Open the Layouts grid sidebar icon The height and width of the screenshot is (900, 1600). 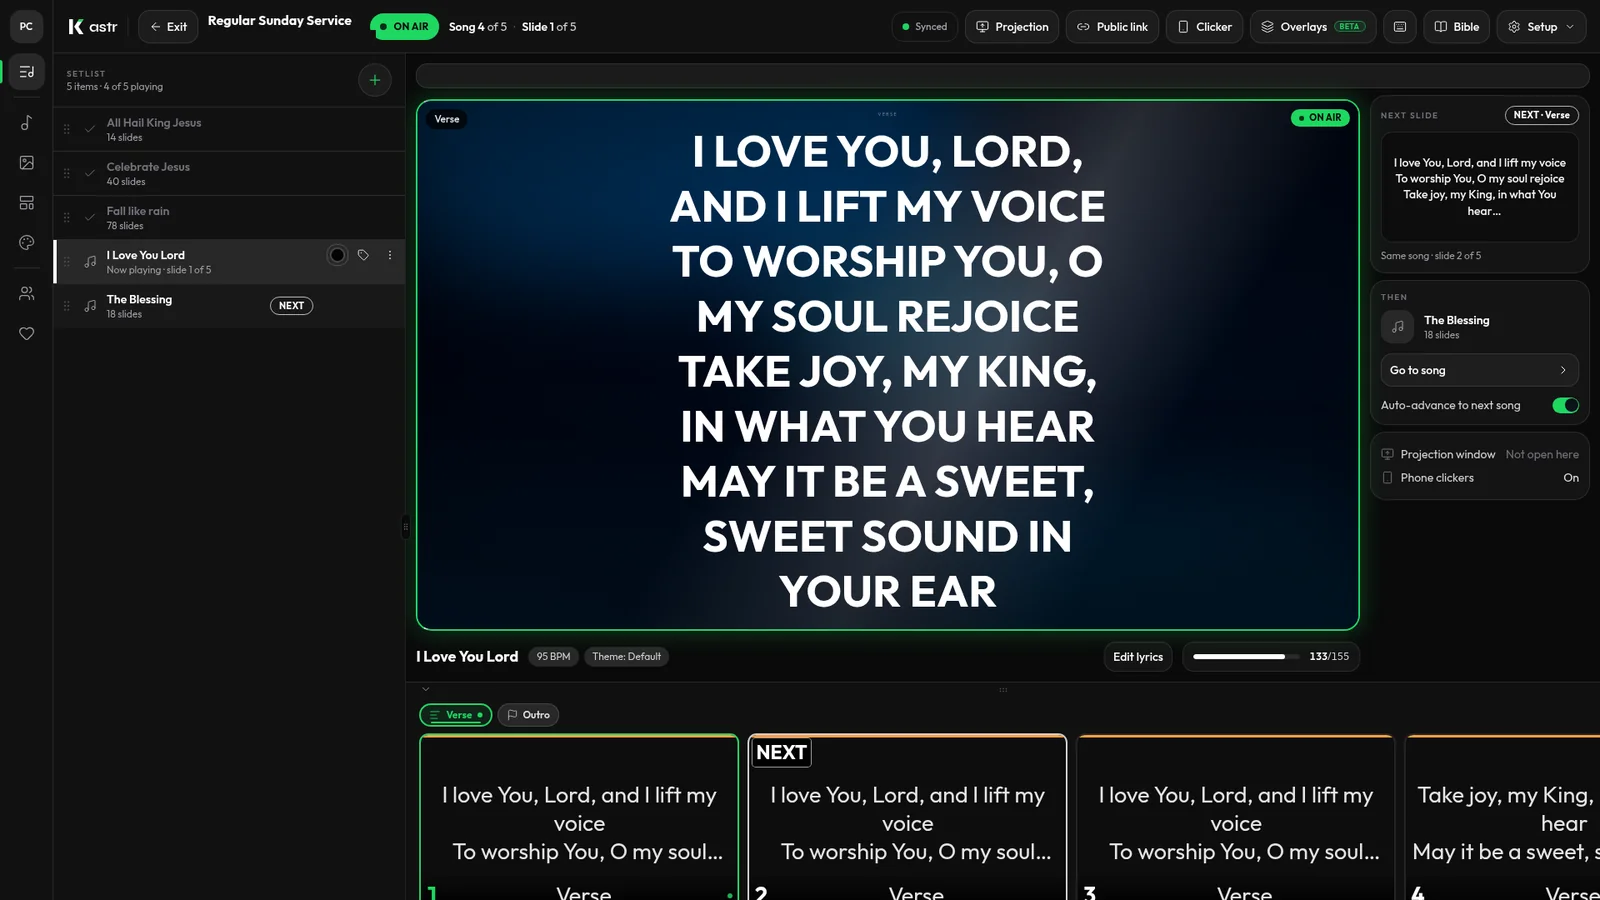click(x=27, y=203)
